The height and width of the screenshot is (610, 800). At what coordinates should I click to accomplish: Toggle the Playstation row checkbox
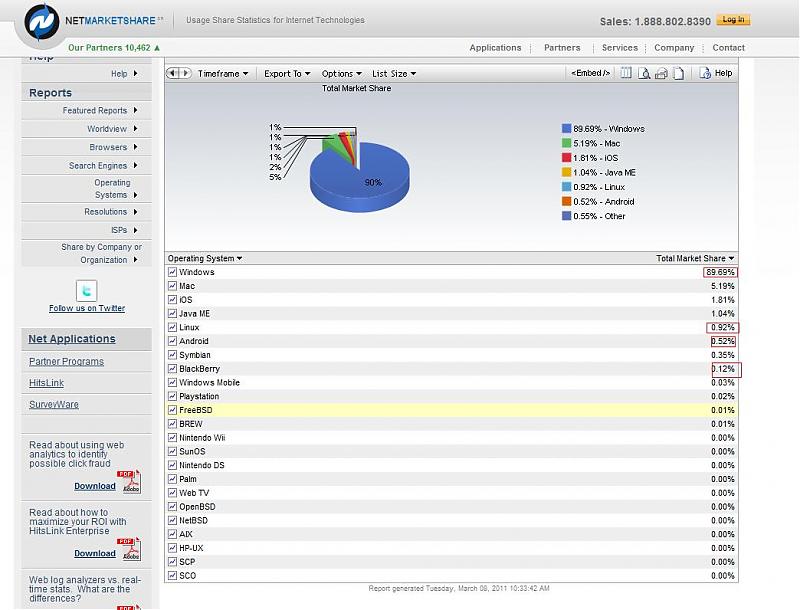[x=172, y=396]
